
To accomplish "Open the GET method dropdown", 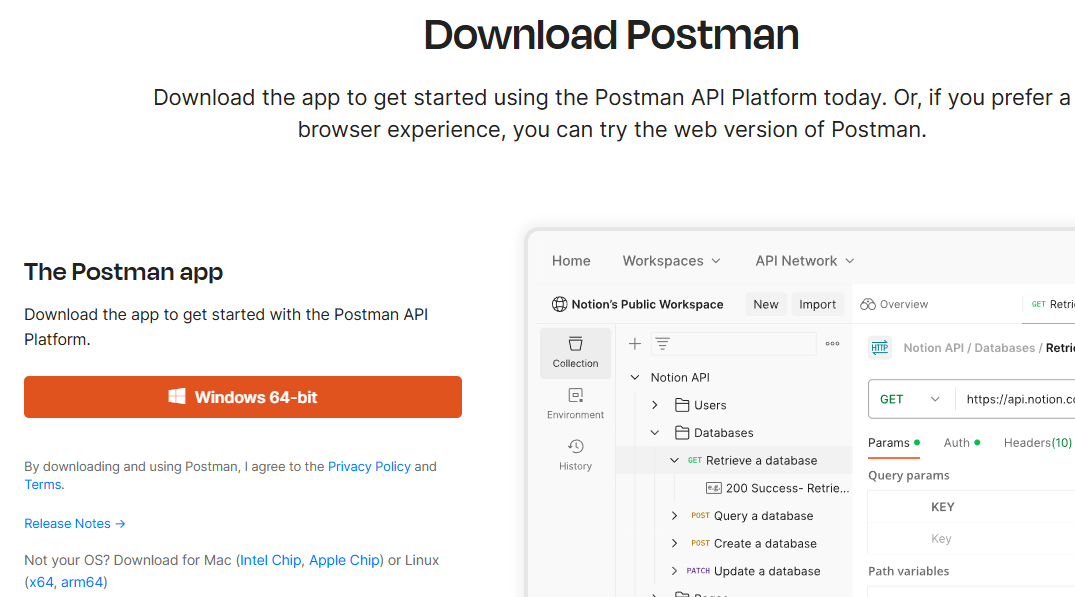I will tap(910, 399).
